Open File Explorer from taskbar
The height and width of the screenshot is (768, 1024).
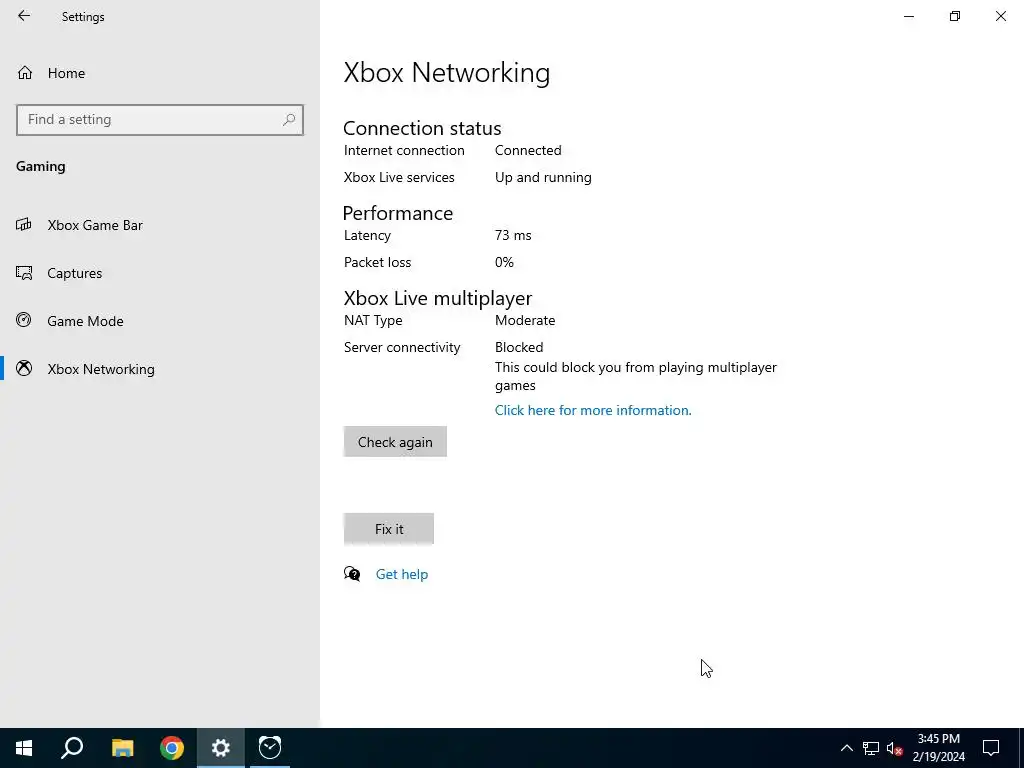[x=122, y=748]
